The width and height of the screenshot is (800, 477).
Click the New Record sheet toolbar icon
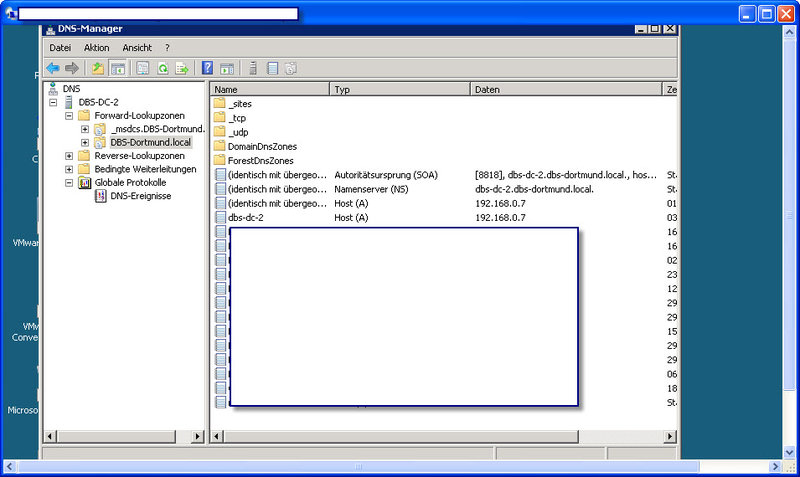click(272, 68)
